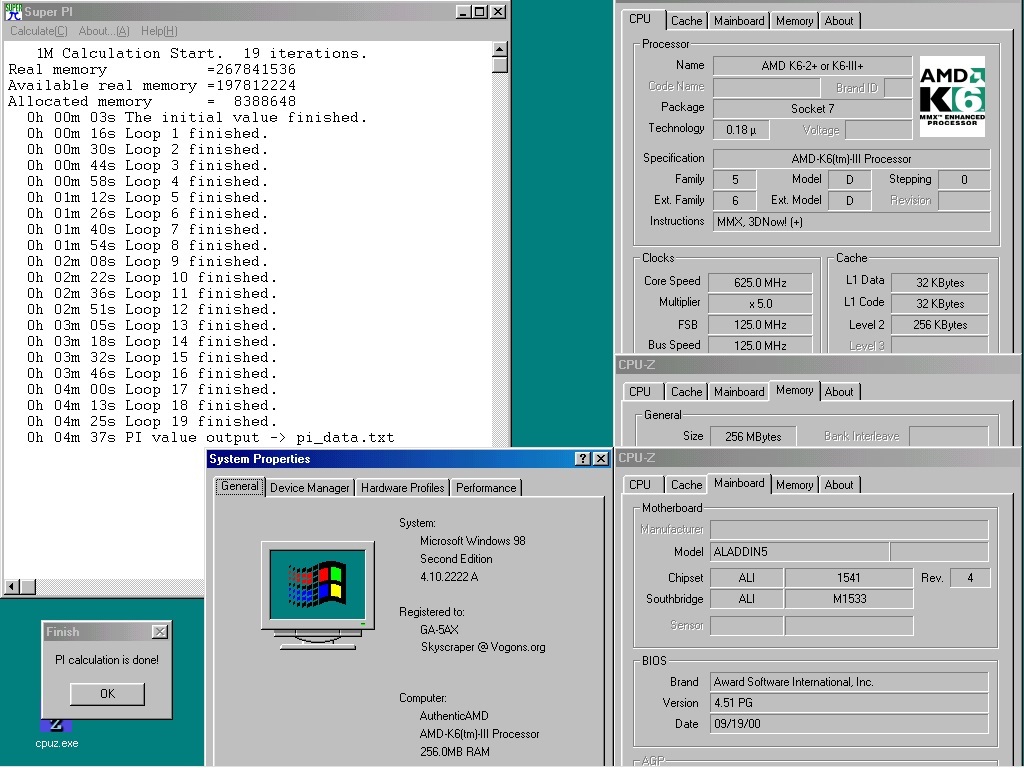Image resolution: width=1024 pixels, height=768 pixels.
Task: Open About tab in top CPU-Z window
Action: (839, 21)
